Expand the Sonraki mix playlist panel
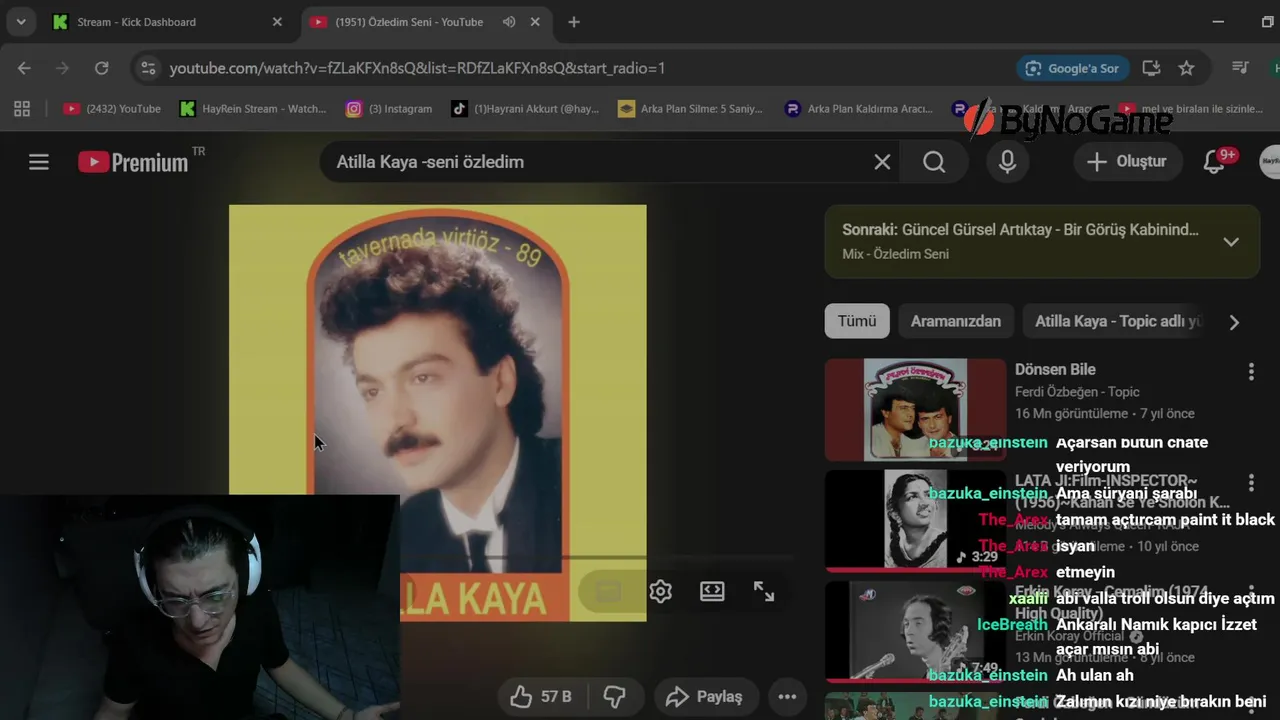Image resolution: width=1280 pixels, height=720 pixels. coord(1231,242)
